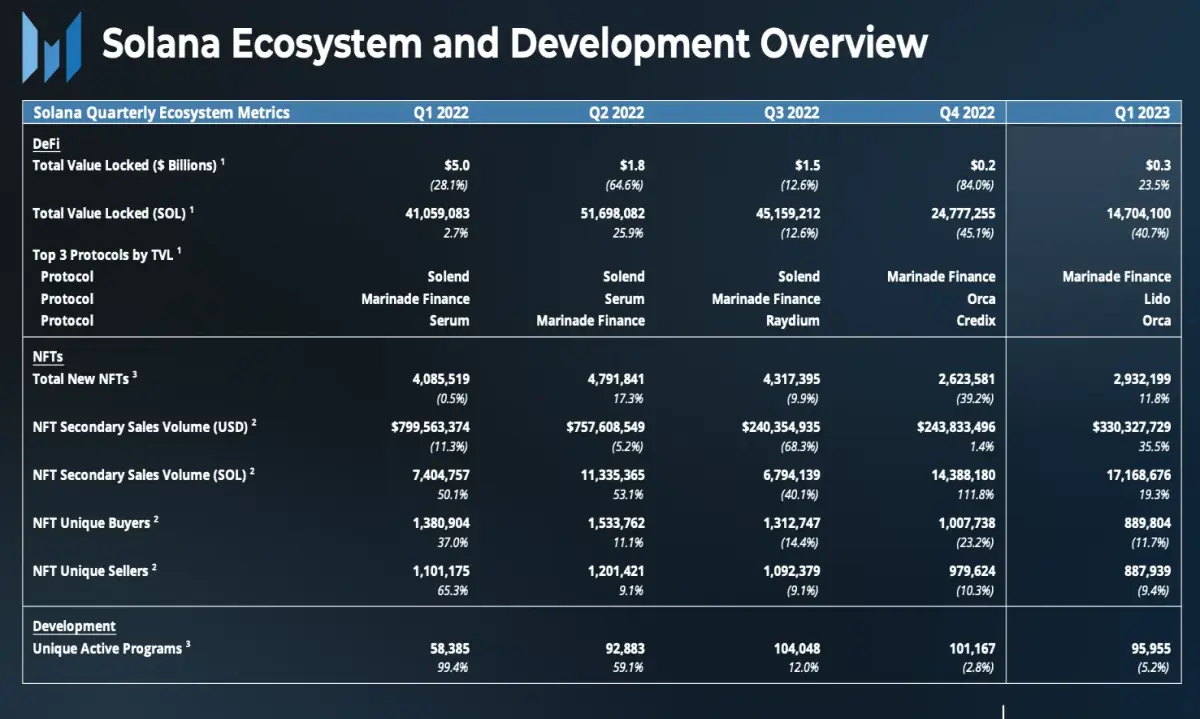Click the "Q4 2022" column header

(967, 113)
